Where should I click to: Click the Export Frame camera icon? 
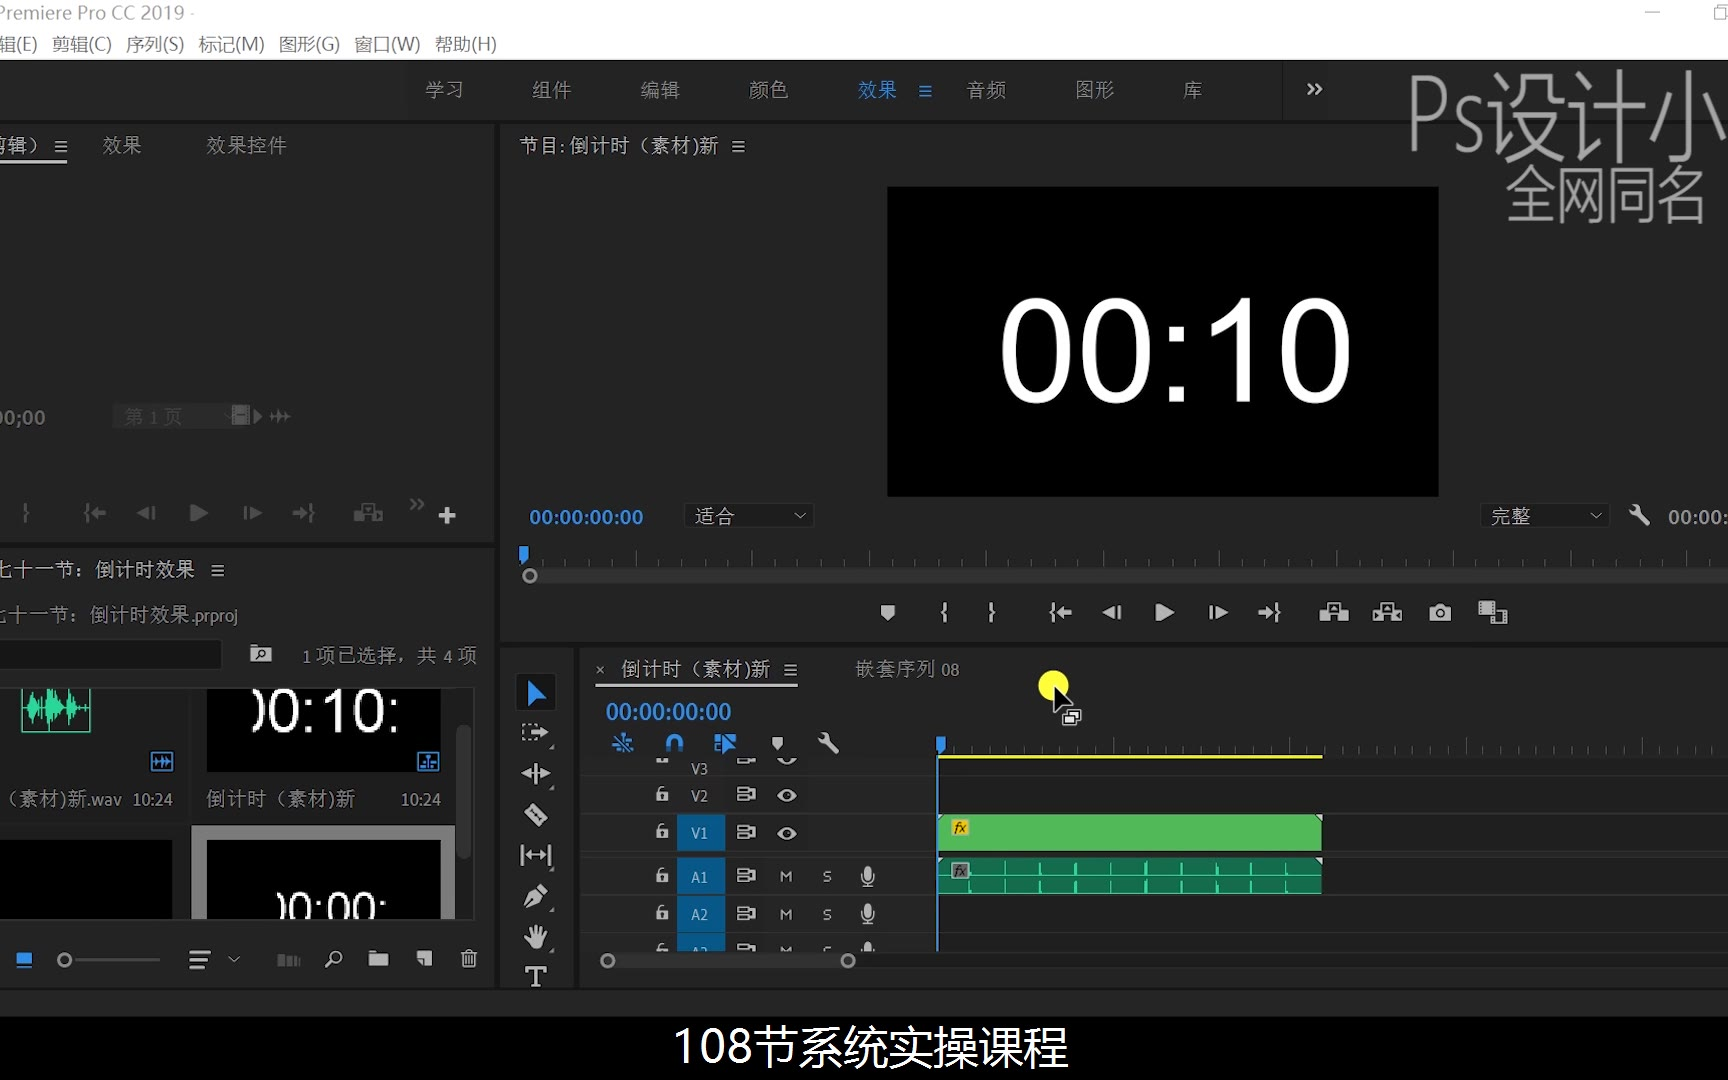[x=1440, y=613]
